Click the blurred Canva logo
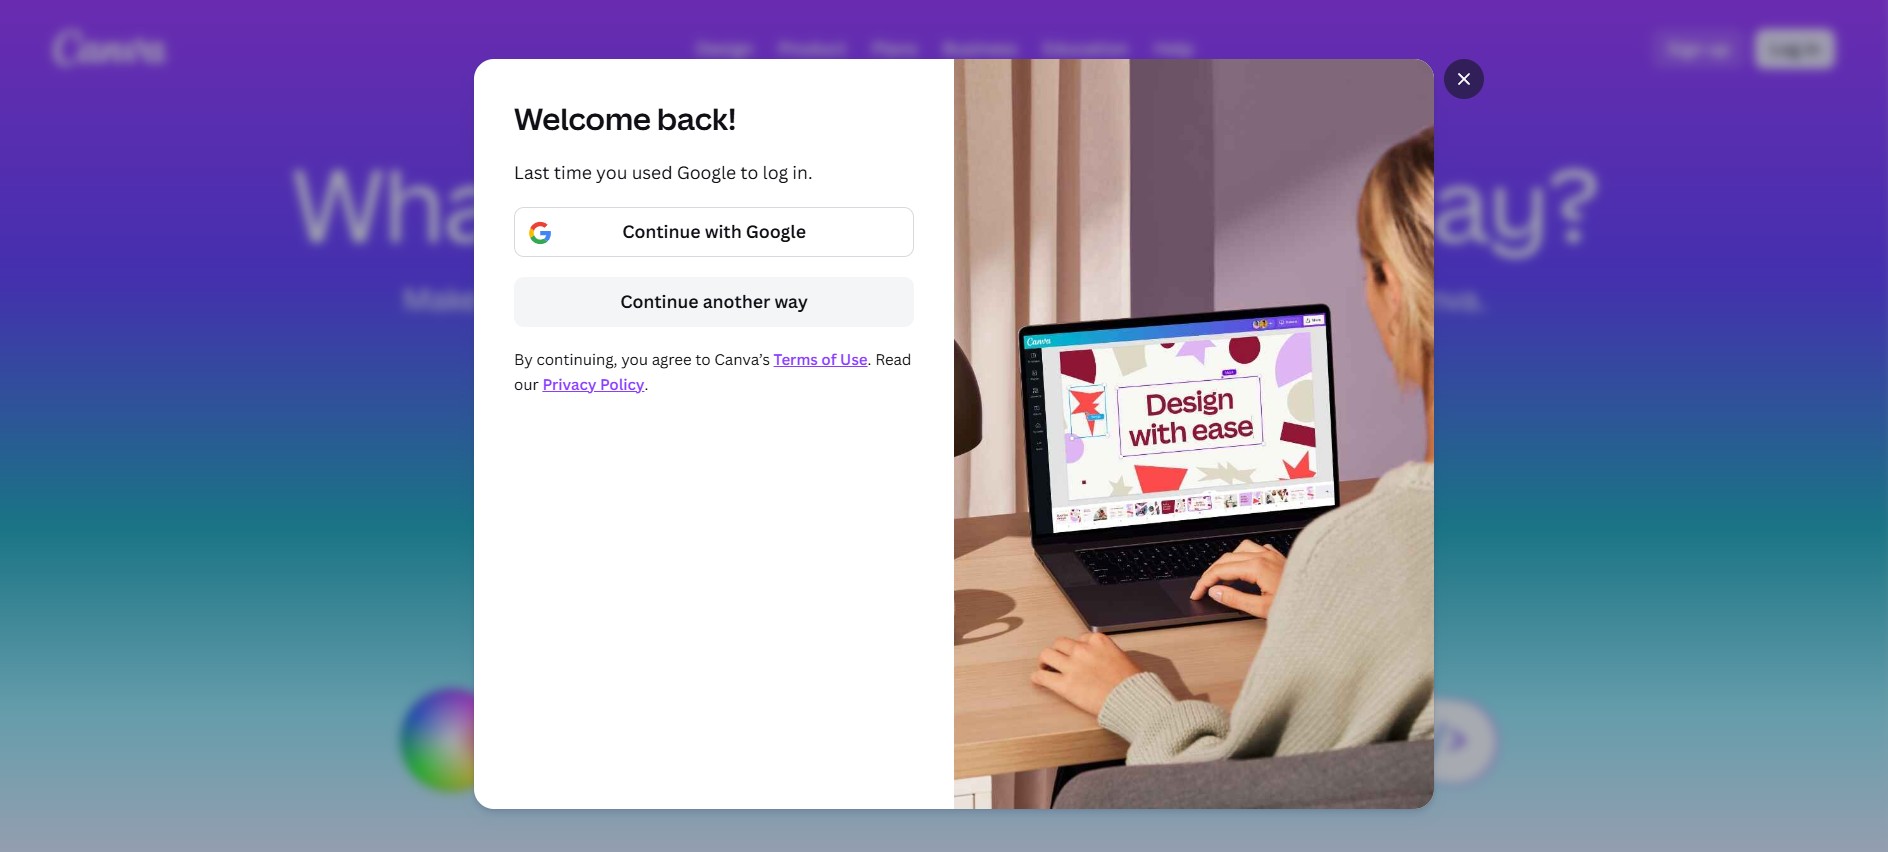This screenshot has width=1888, height=852. pos(110,49)
